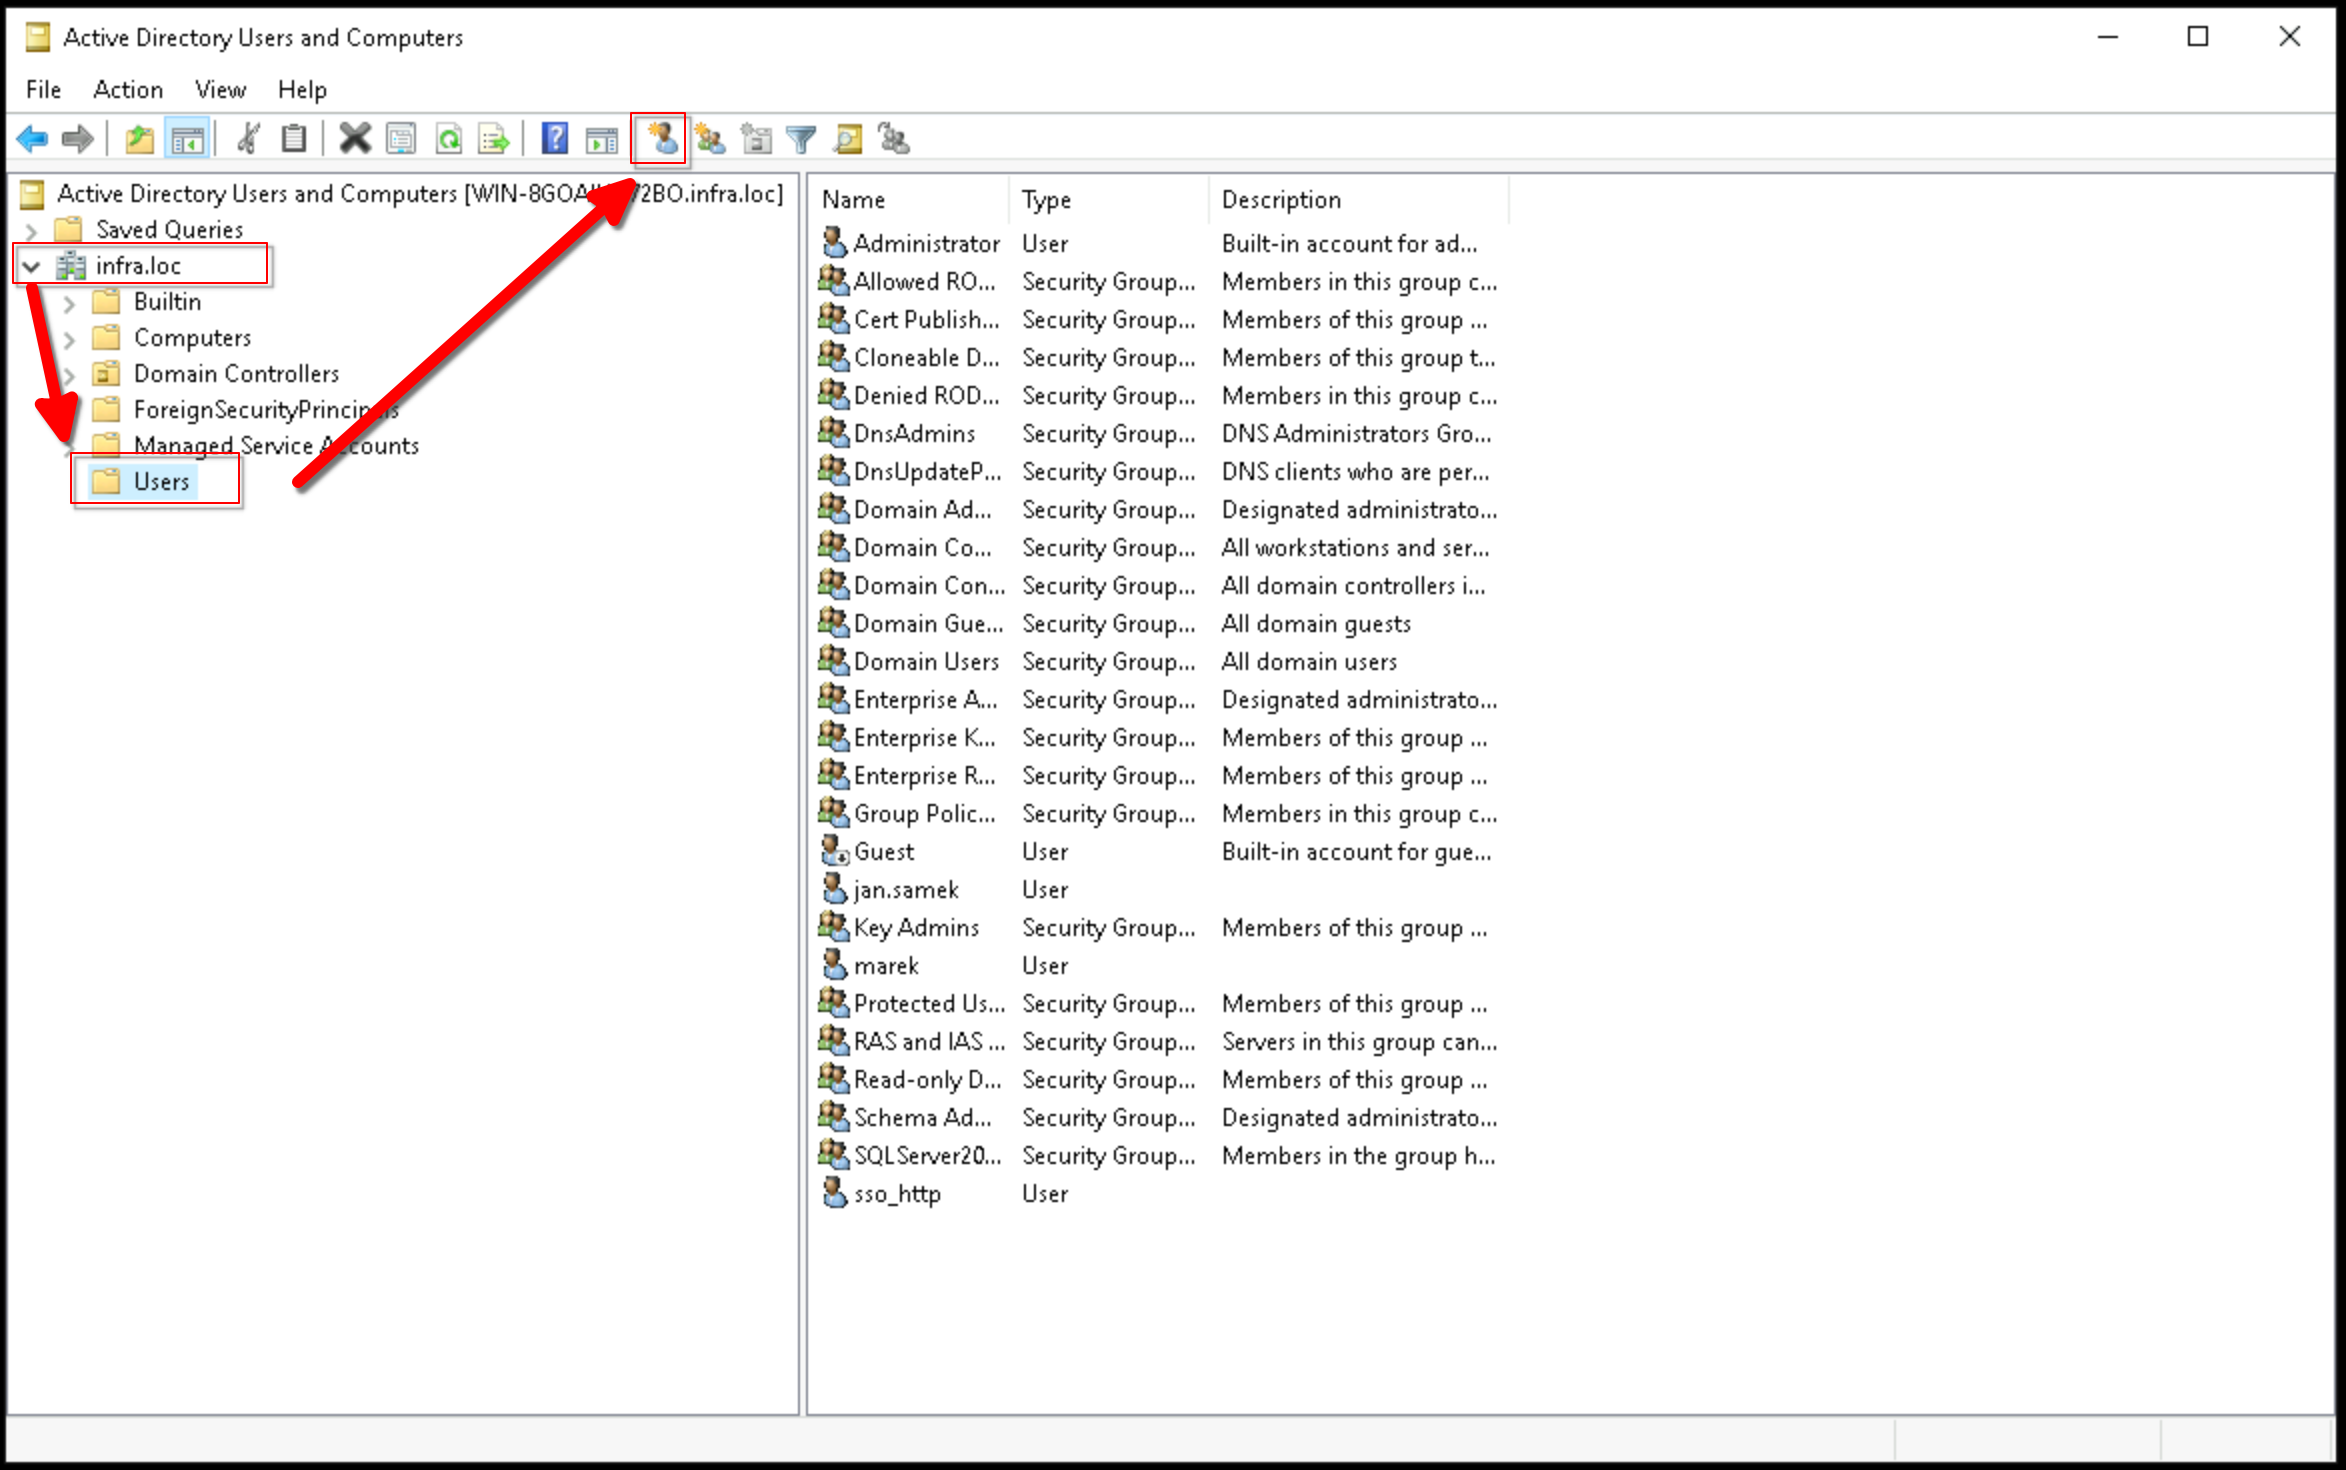Expand the Builtin container
This screenshot has width=2346, height=1470.
pyautogui.click(x=70, y=301)
